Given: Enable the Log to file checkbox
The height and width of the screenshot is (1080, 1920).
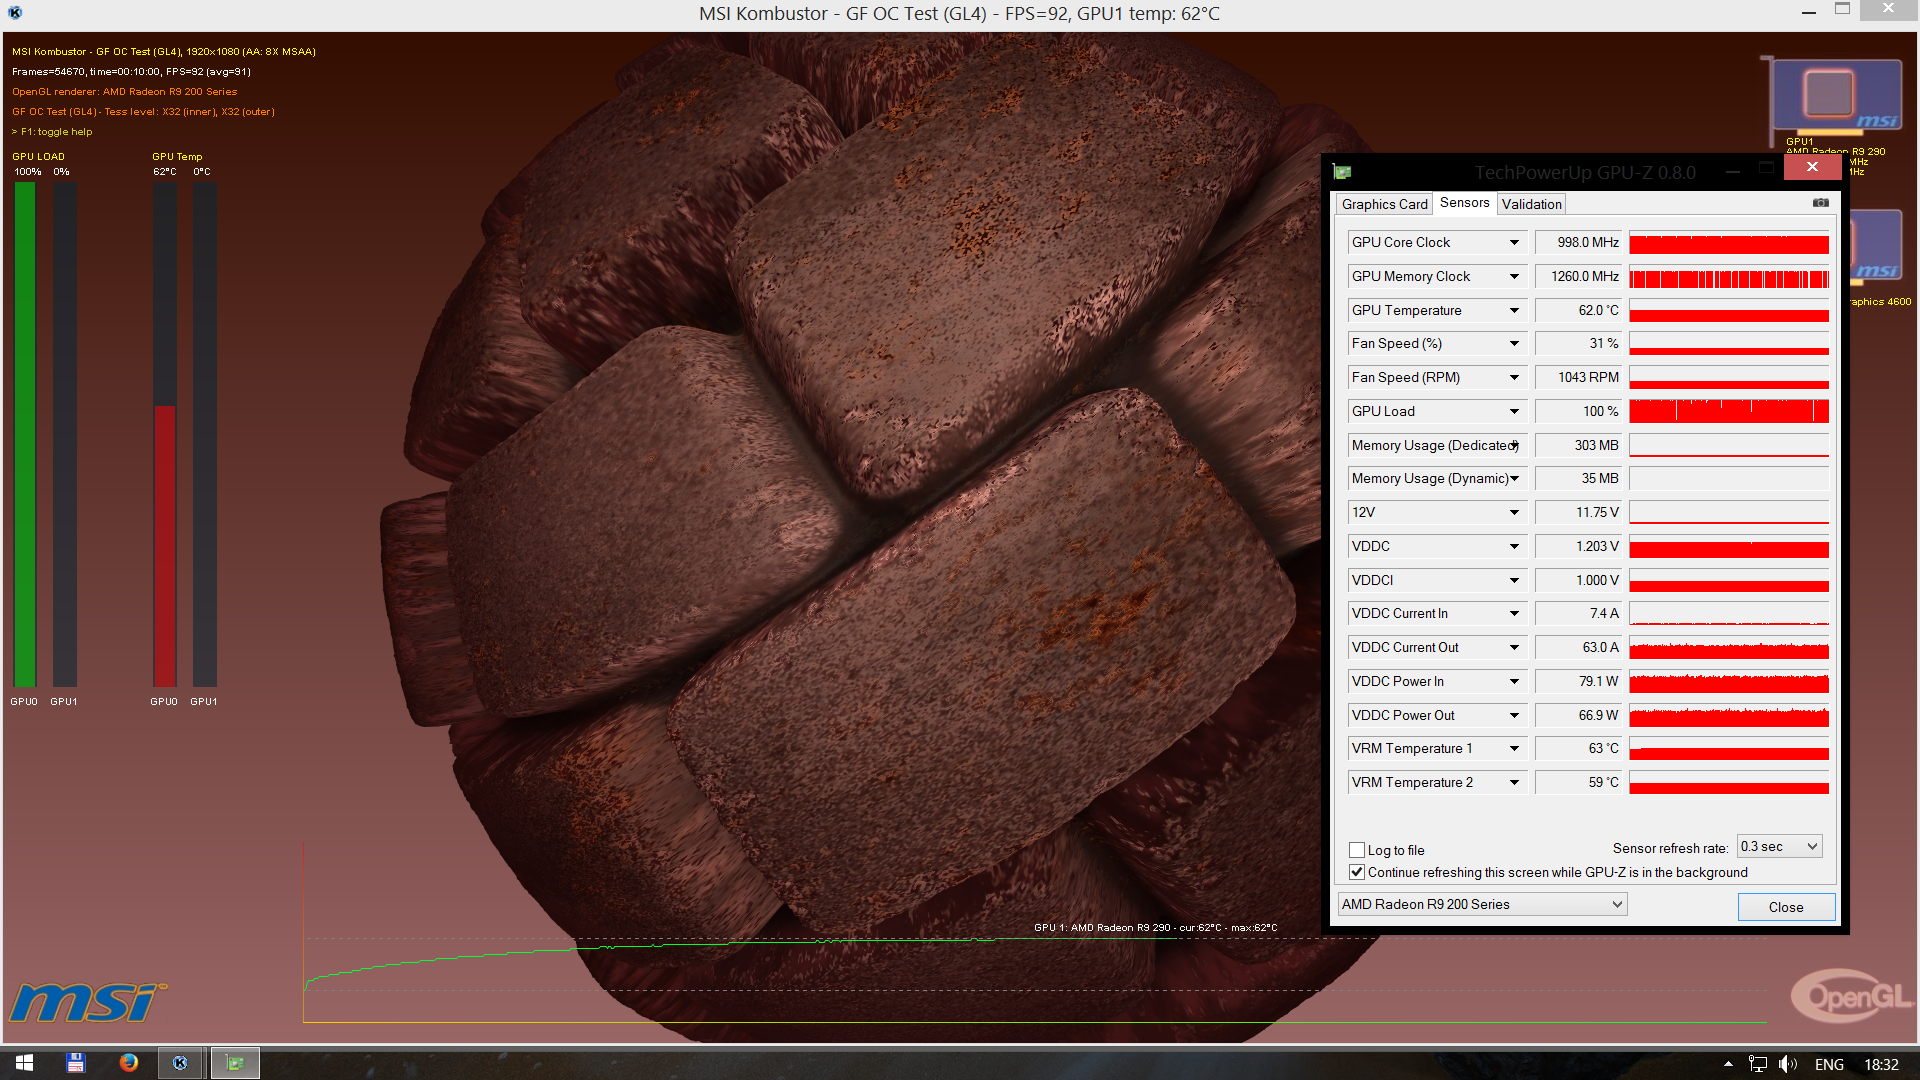Looking at the screenshot, I should [1357, 850].
